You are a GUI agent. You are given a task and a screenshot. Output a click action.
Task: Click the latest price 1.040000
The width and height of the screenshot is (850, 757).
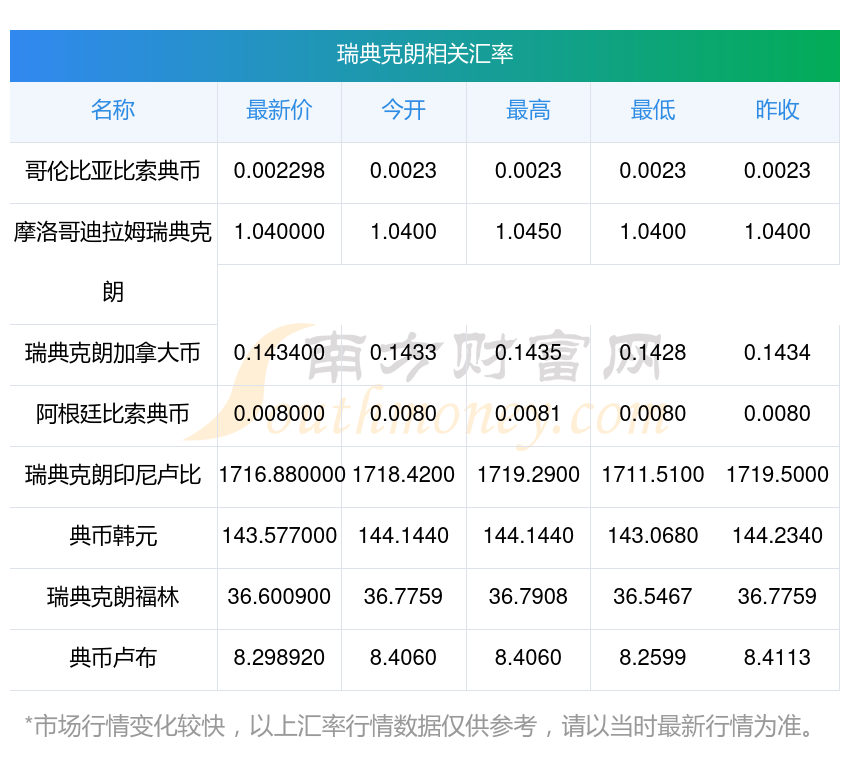coord(279,232)
